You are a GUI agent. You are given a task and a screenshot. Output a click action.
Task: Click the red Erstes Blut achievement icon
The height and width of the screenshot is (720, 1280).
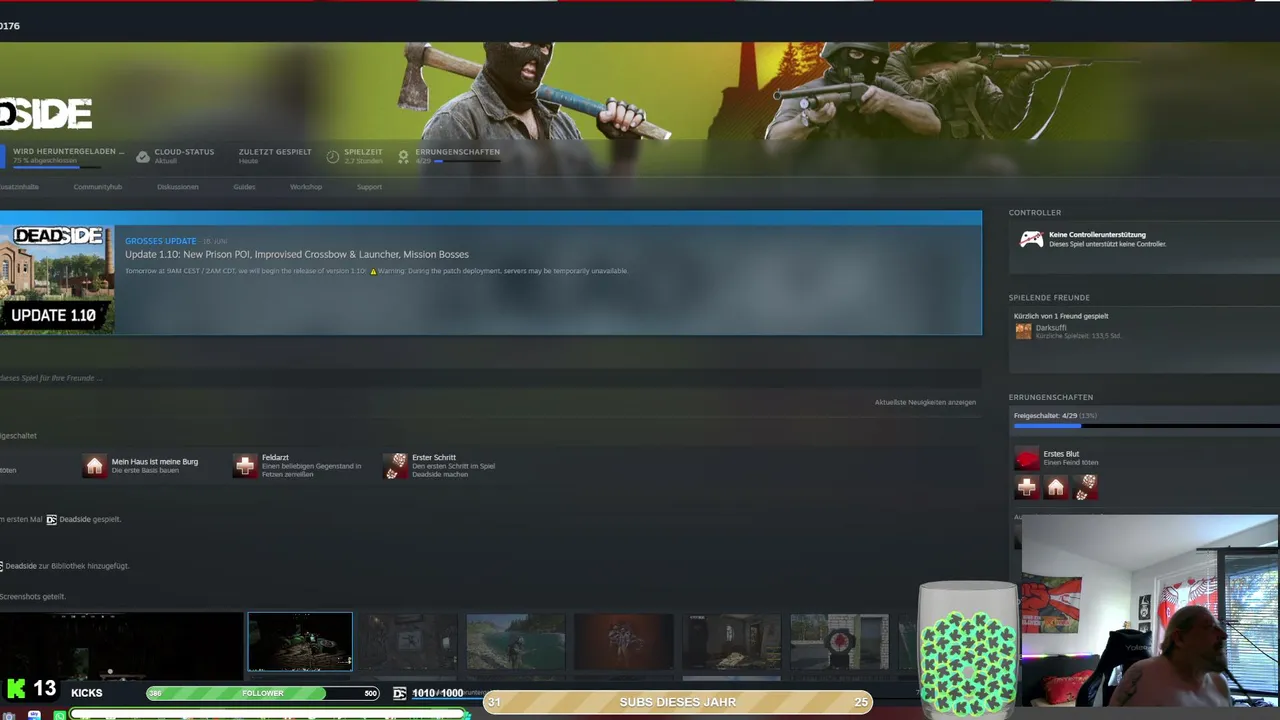coord(1027,458)
